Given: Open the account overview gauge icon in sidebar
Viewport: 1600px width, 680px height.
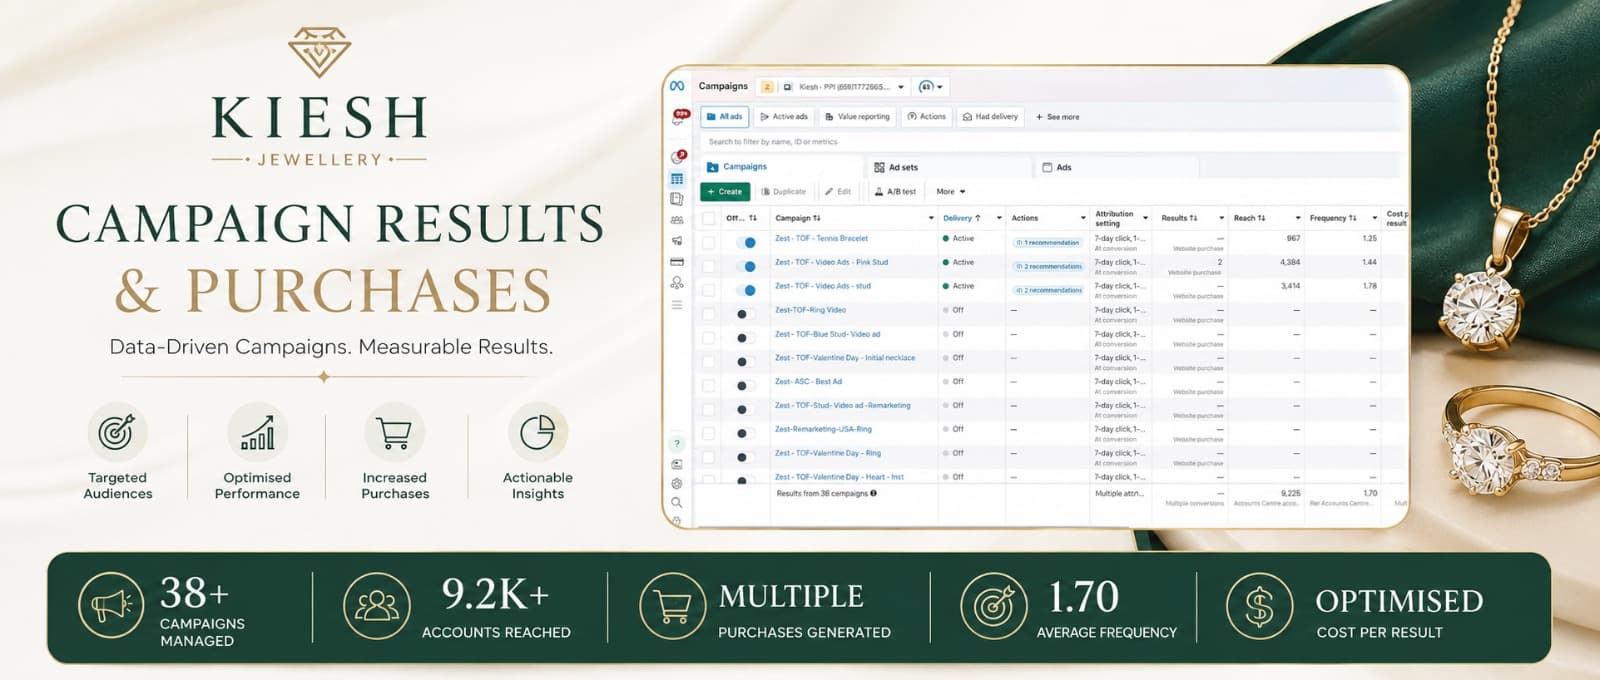Looking at the screenshot, I should point(678,157).
